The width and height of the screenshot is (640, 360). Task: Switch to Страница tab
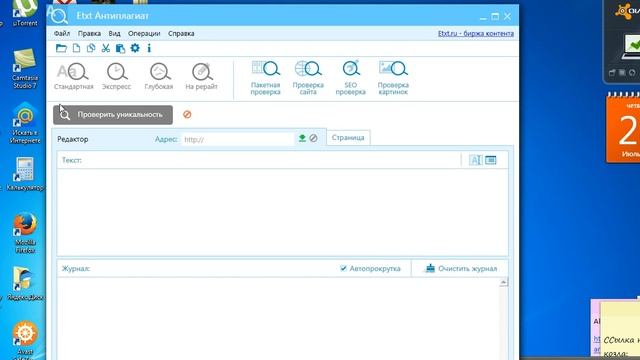point(348,138)
